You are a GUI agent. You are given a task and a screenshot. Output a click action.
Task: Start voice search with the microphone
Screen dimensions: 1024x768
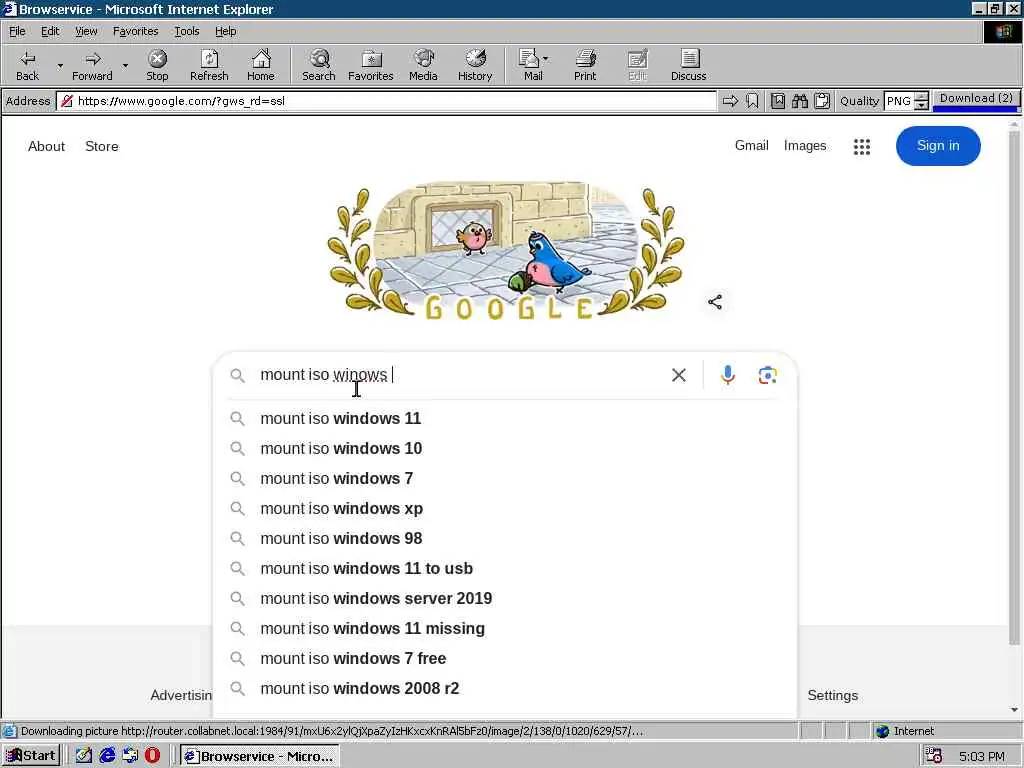click(728, 375)
